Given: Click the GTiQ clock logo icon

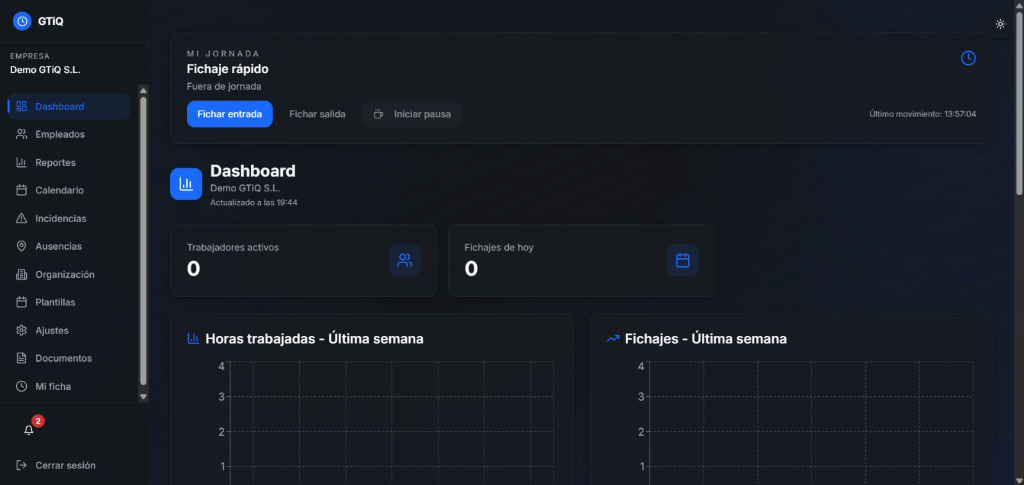Looking at the screenshot, I should (x=22, y=21).
